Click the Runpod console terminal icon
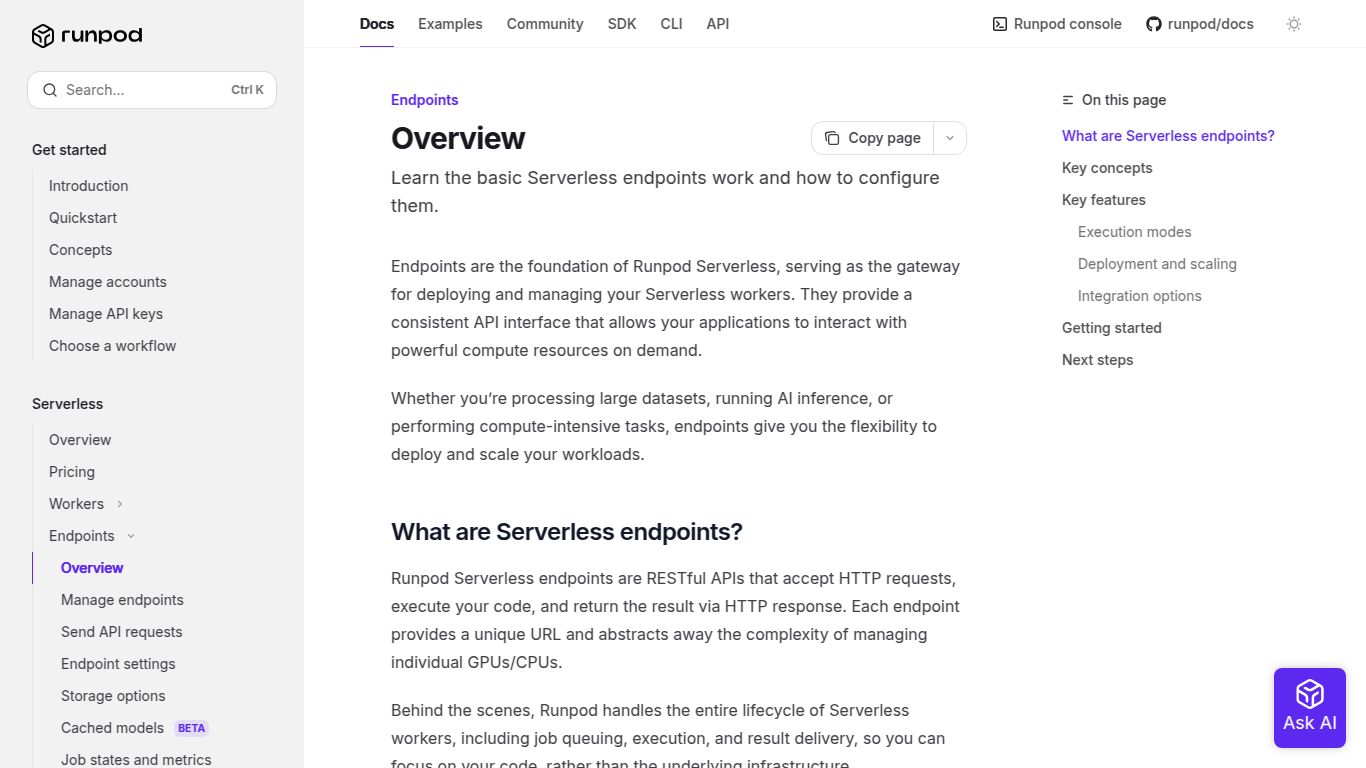 (x=999, y=23)
